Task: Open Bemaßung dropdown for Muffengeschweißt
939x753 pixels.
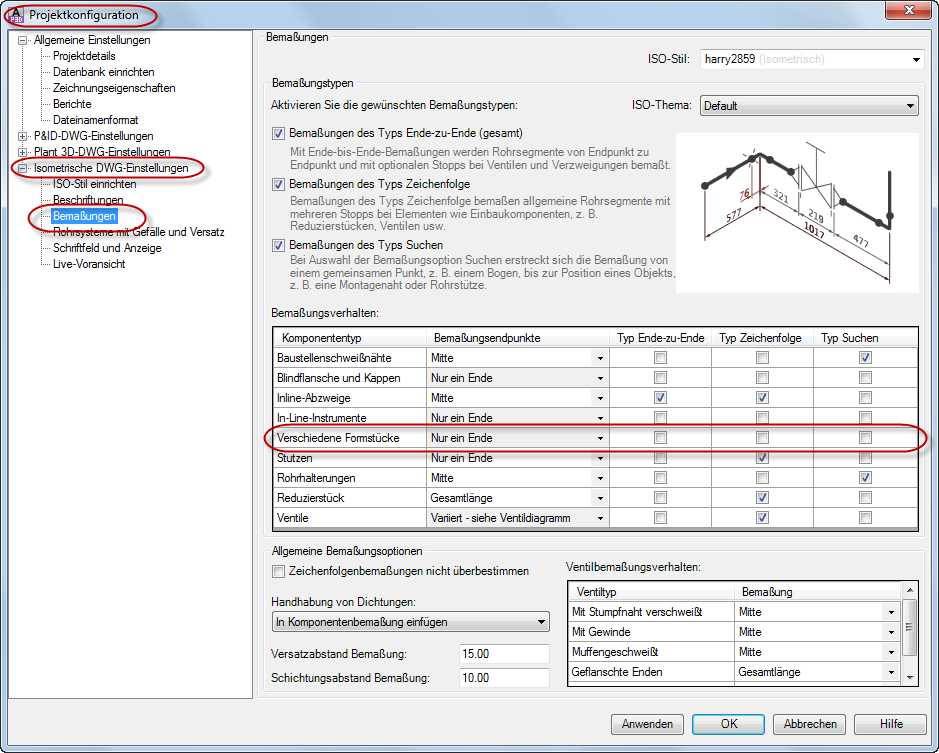Action: tap(891, 652)
